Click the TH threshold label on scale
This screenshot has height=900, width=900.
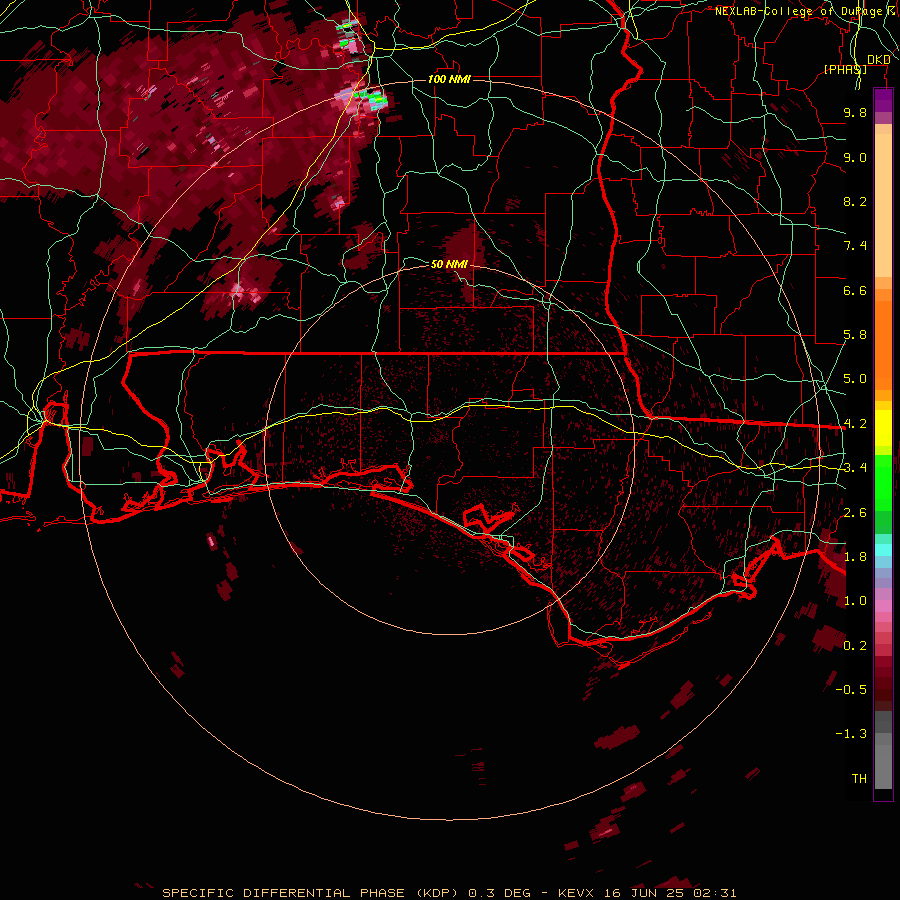click(859, 779)
